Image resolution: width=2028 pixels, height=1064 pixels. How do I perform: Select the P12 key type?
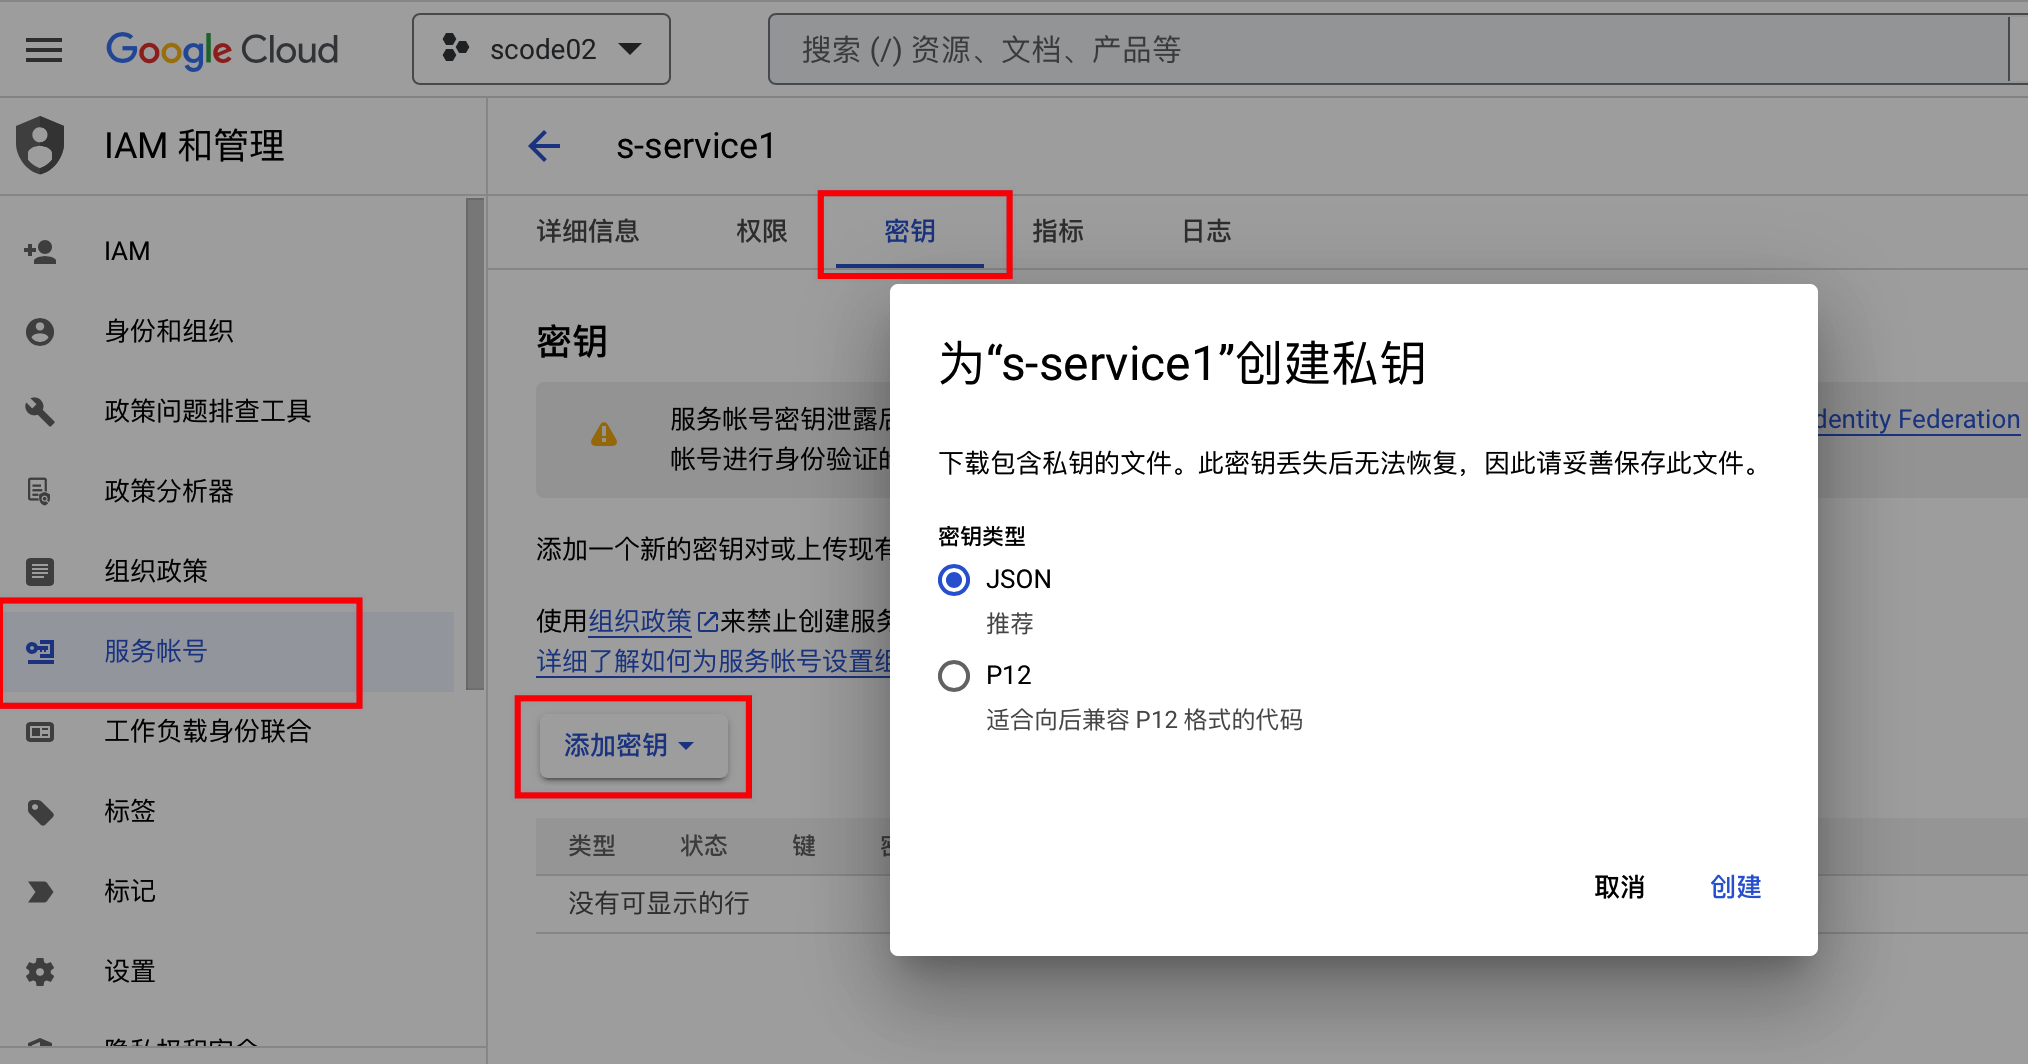pyautogui.click(x=954, y=675)
